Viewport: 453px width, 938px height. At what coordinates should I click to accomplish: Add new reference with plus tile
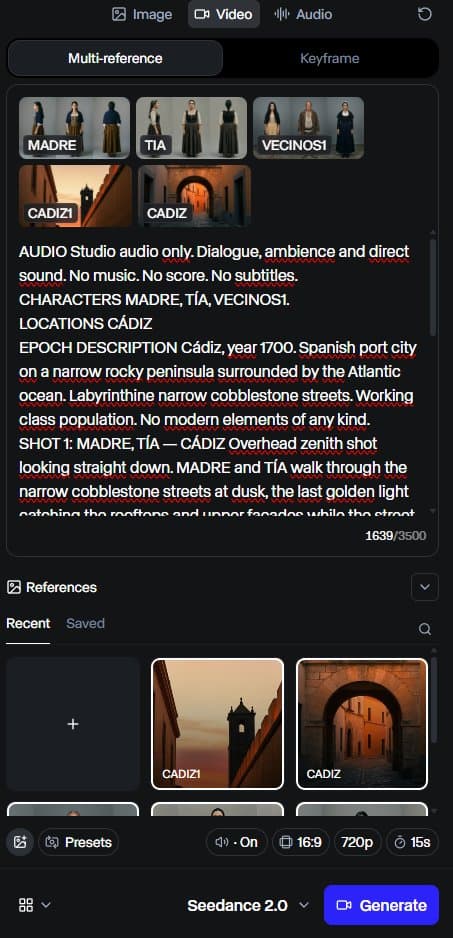coord(73,724)
